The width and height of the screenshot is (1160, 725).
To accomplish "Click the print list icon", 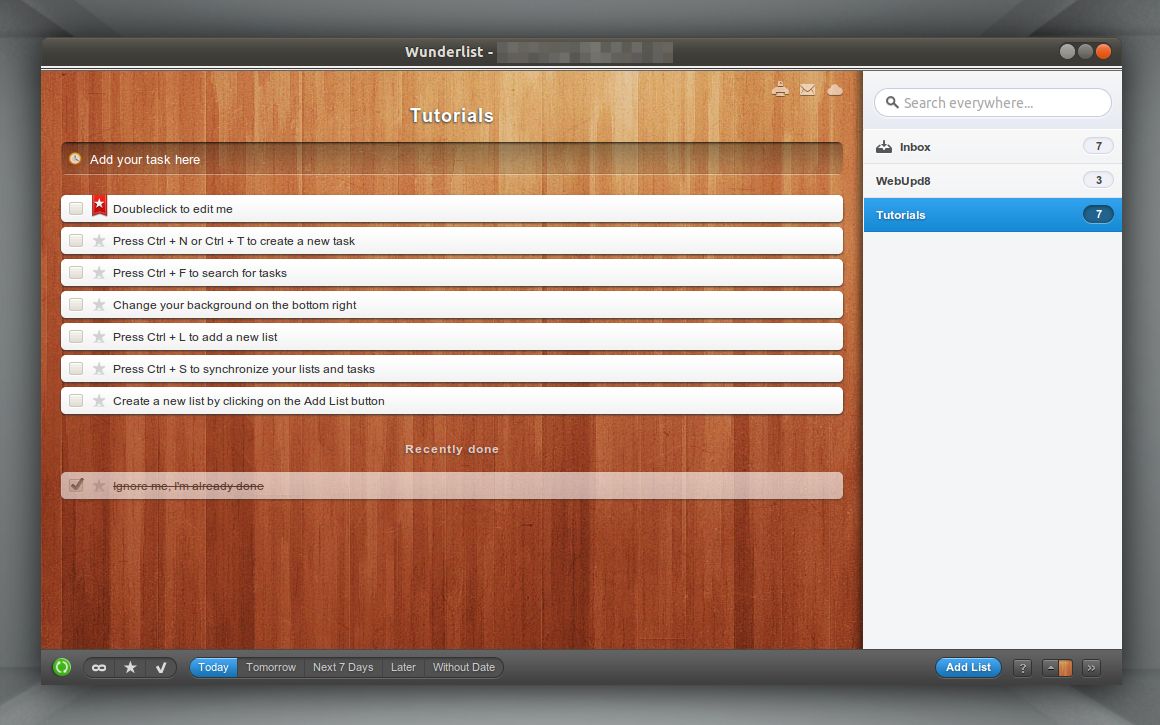I will tap(780, 90).
